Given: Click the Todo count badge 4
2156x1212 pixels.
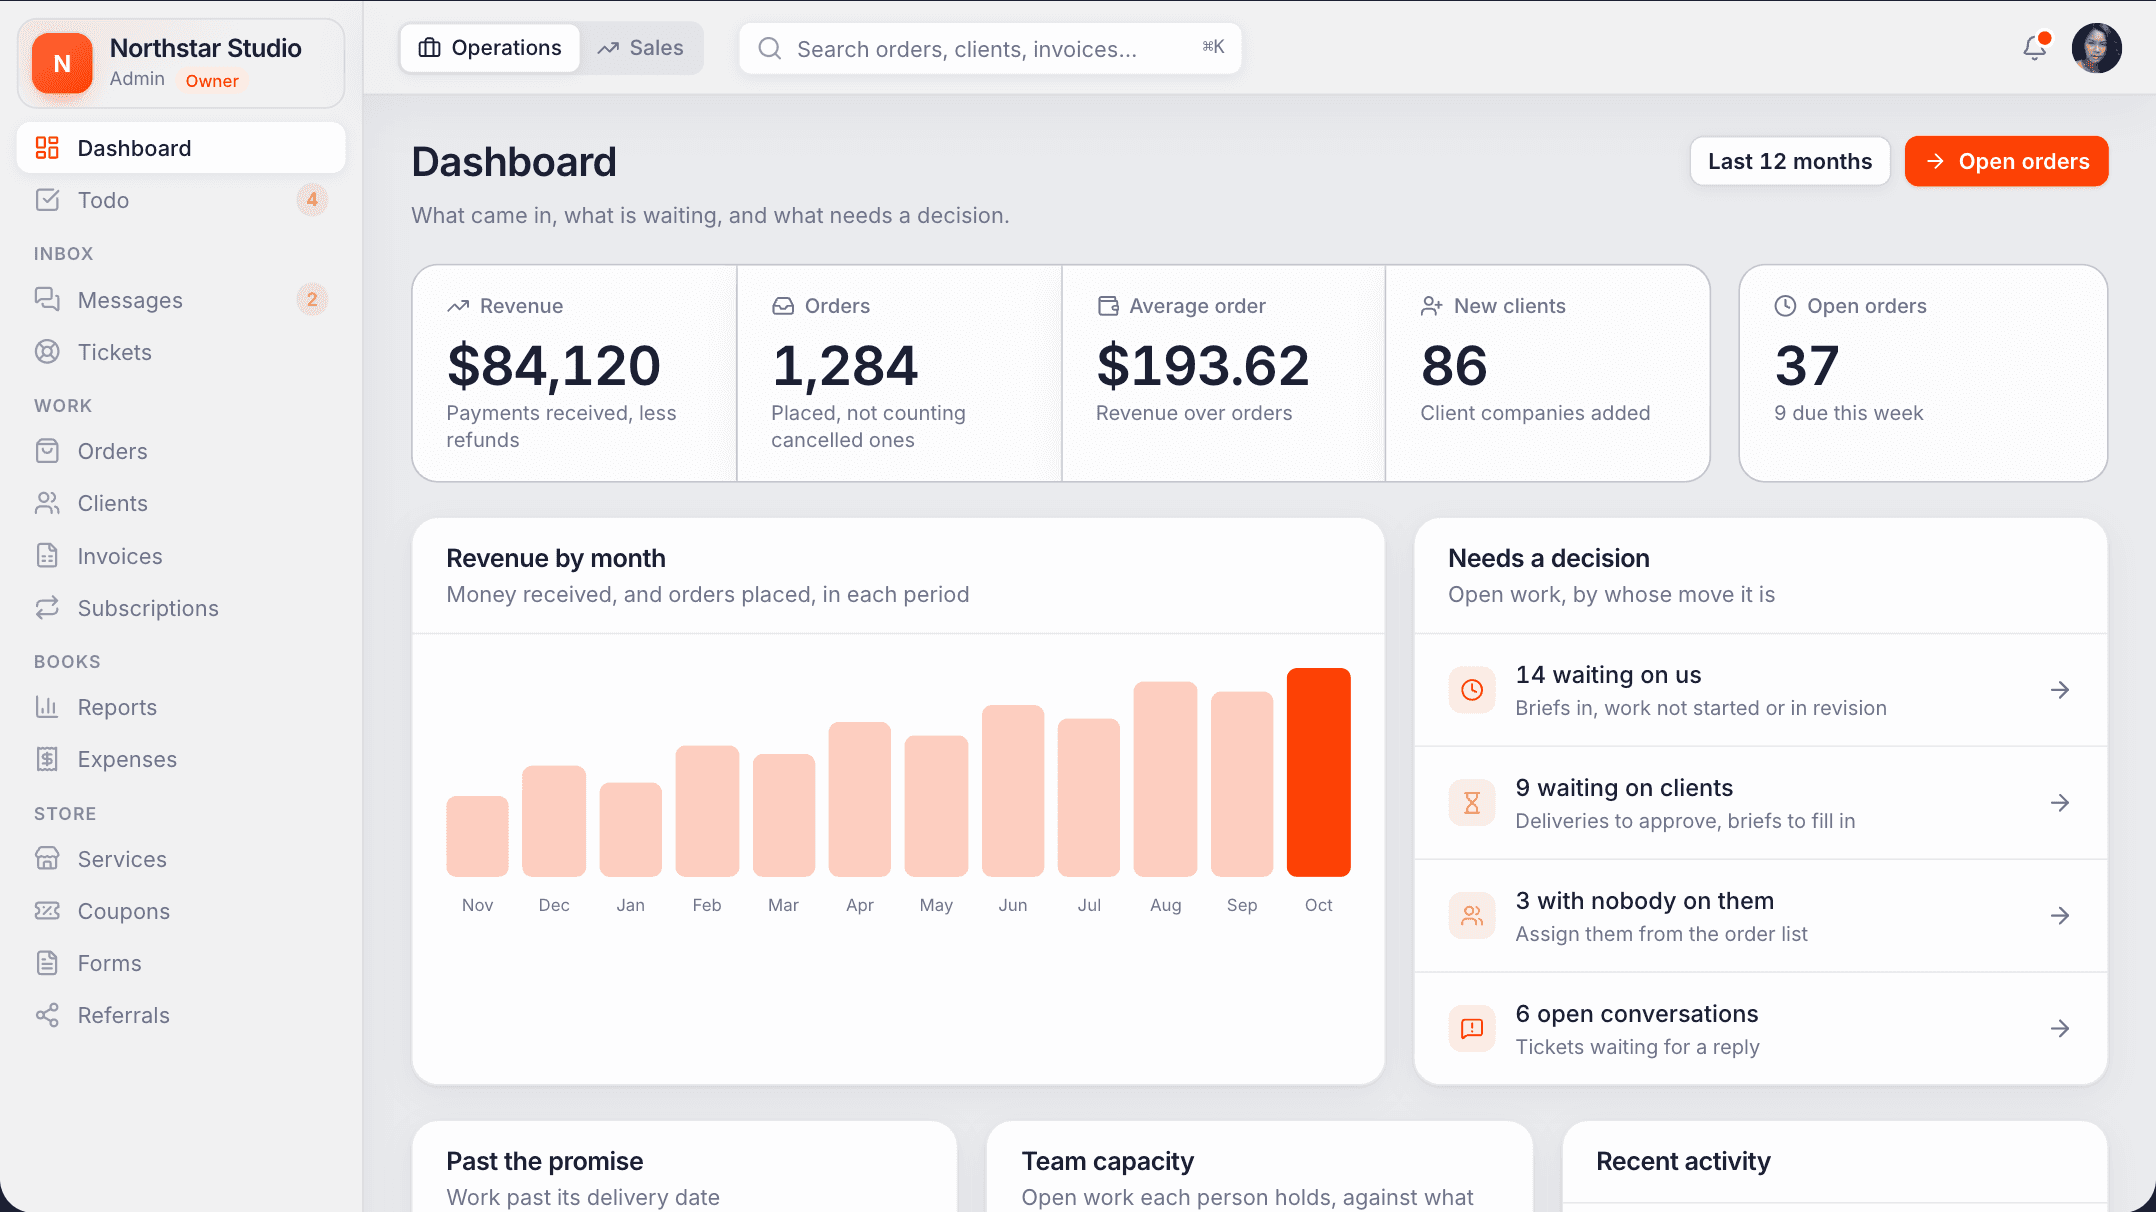Looking at the screenshot, I should (x=312, y=200).
